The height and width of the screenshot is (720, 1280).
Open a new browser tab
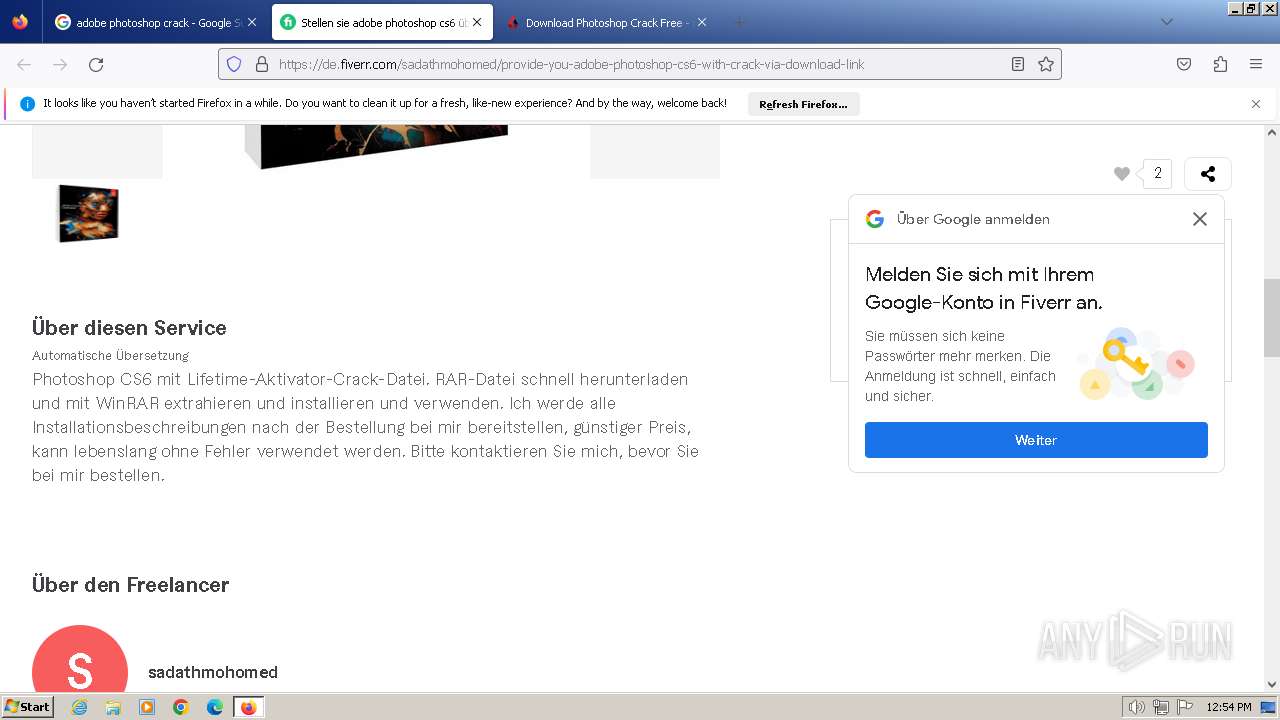[x=740, y=22]
